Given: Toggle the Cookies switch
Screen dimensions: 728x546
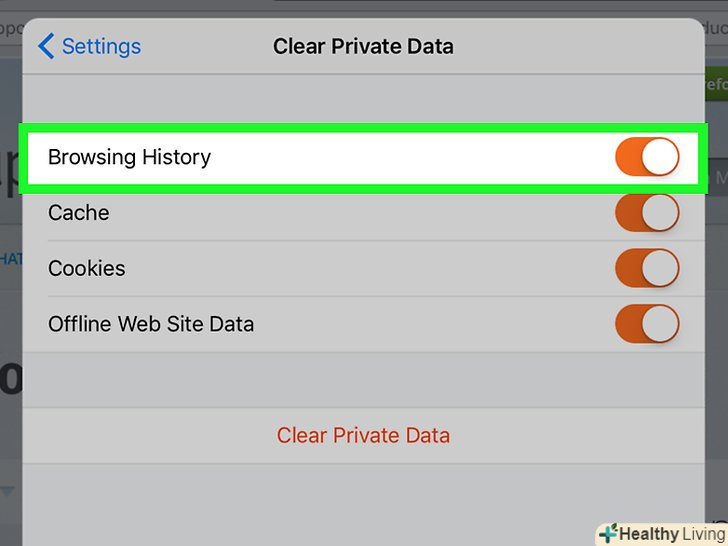Looking at the screenshot, I should [x=647, y=268].
